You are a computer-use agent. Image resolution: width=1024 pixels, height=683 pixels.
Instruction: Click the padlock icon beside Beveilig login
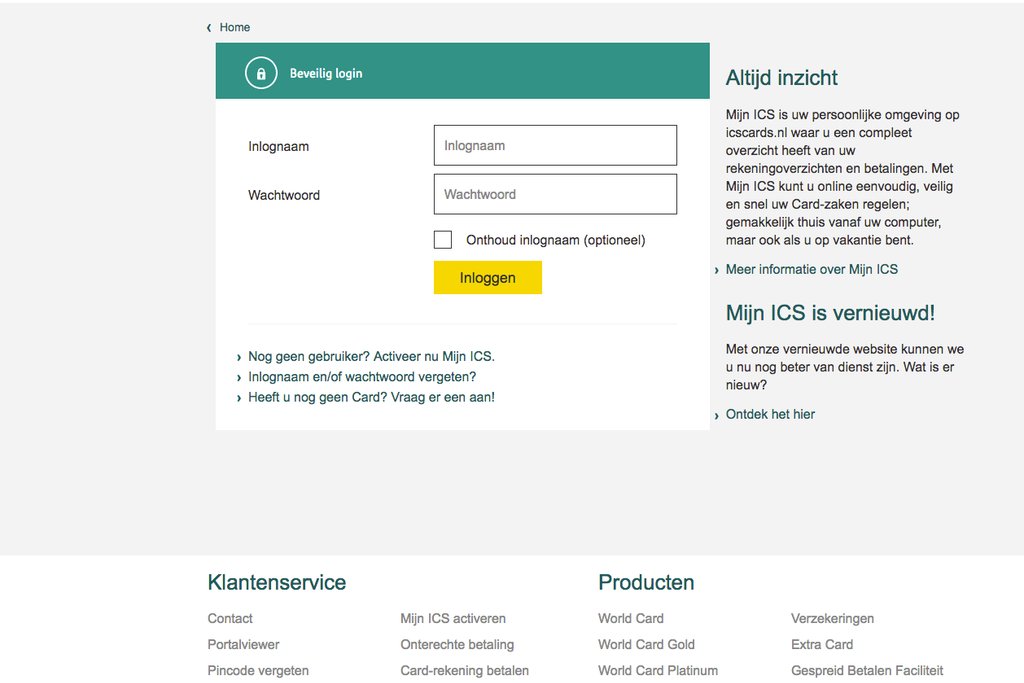click(261, 73)
